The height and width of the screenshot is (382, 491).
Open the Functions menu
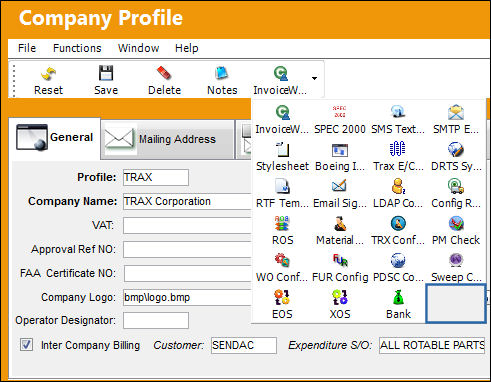click(77, 48)
